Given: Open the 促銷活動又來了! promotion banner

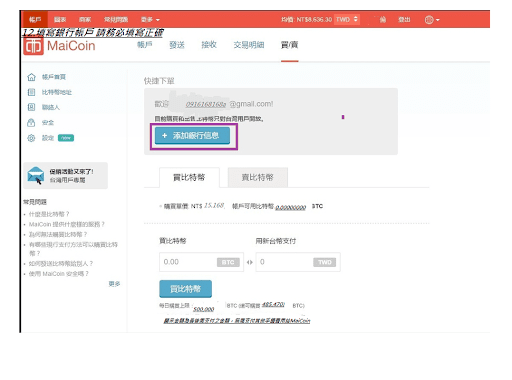Looking at the screenshot, I should tap(66, 176).
